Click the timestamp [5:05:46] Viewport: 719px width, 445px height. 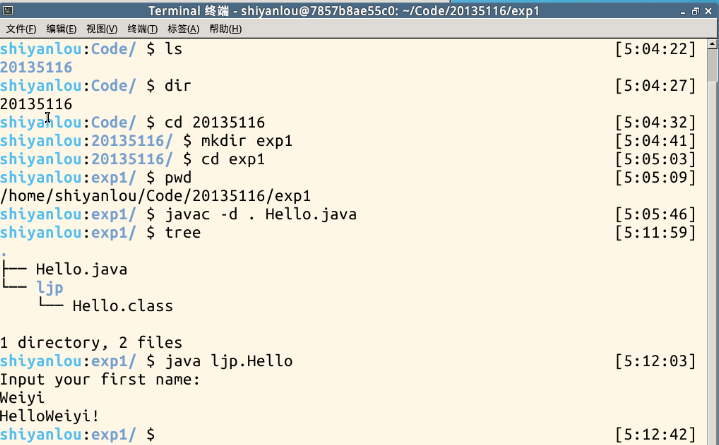(x=655, y=214)
